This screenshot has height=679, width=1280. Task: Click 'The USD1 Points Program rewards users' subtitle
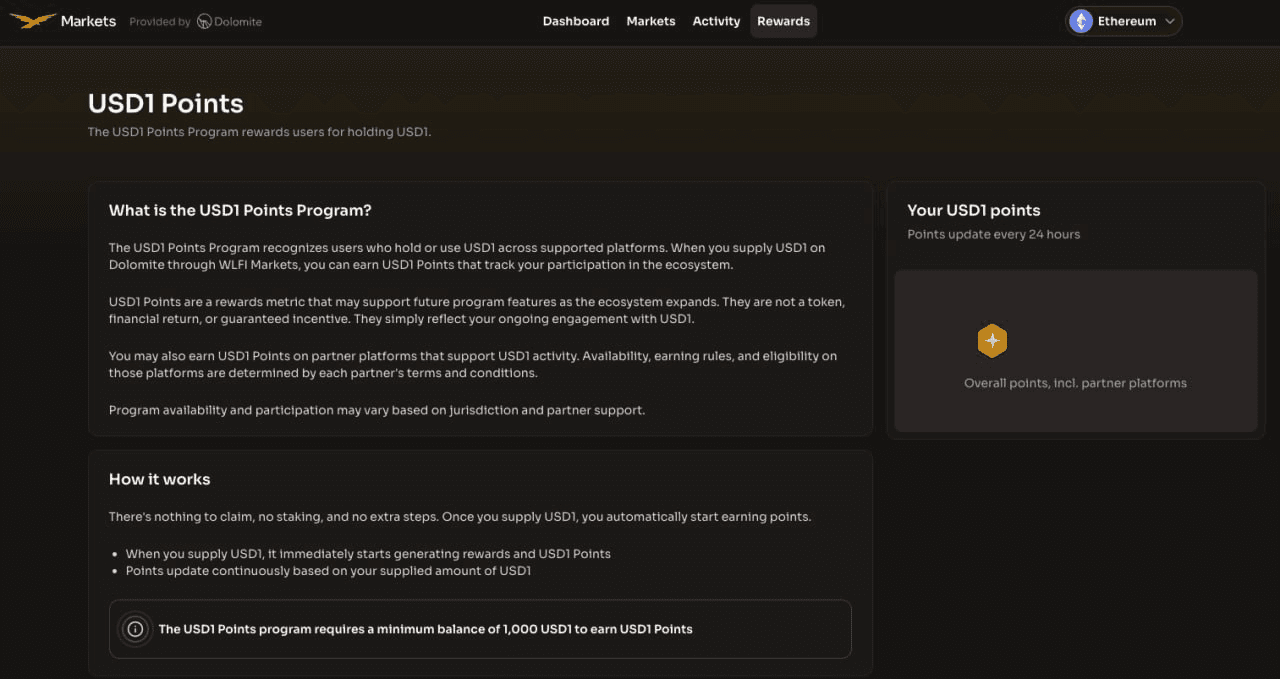click(259, 132)
